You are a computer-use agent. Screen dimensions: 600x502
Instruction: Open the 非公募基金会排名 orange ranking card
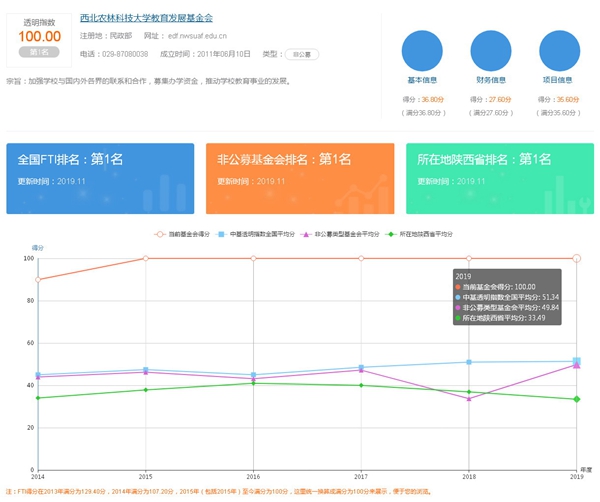tap(300, 178)
